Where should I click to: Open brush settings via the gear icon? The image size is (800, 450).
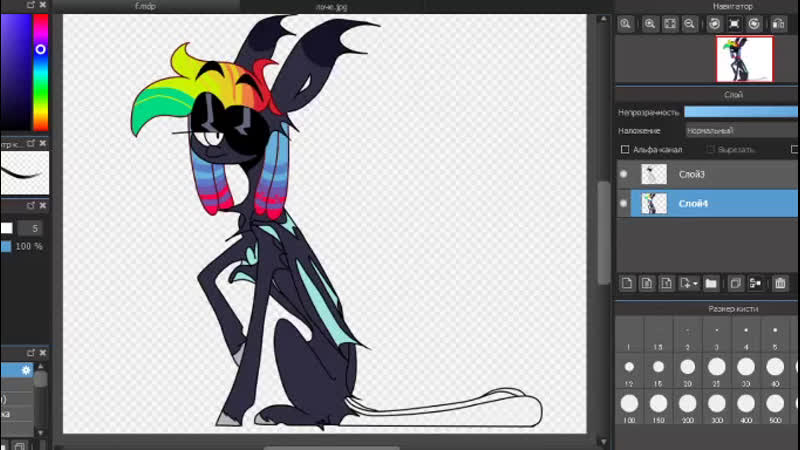point(28,370)
